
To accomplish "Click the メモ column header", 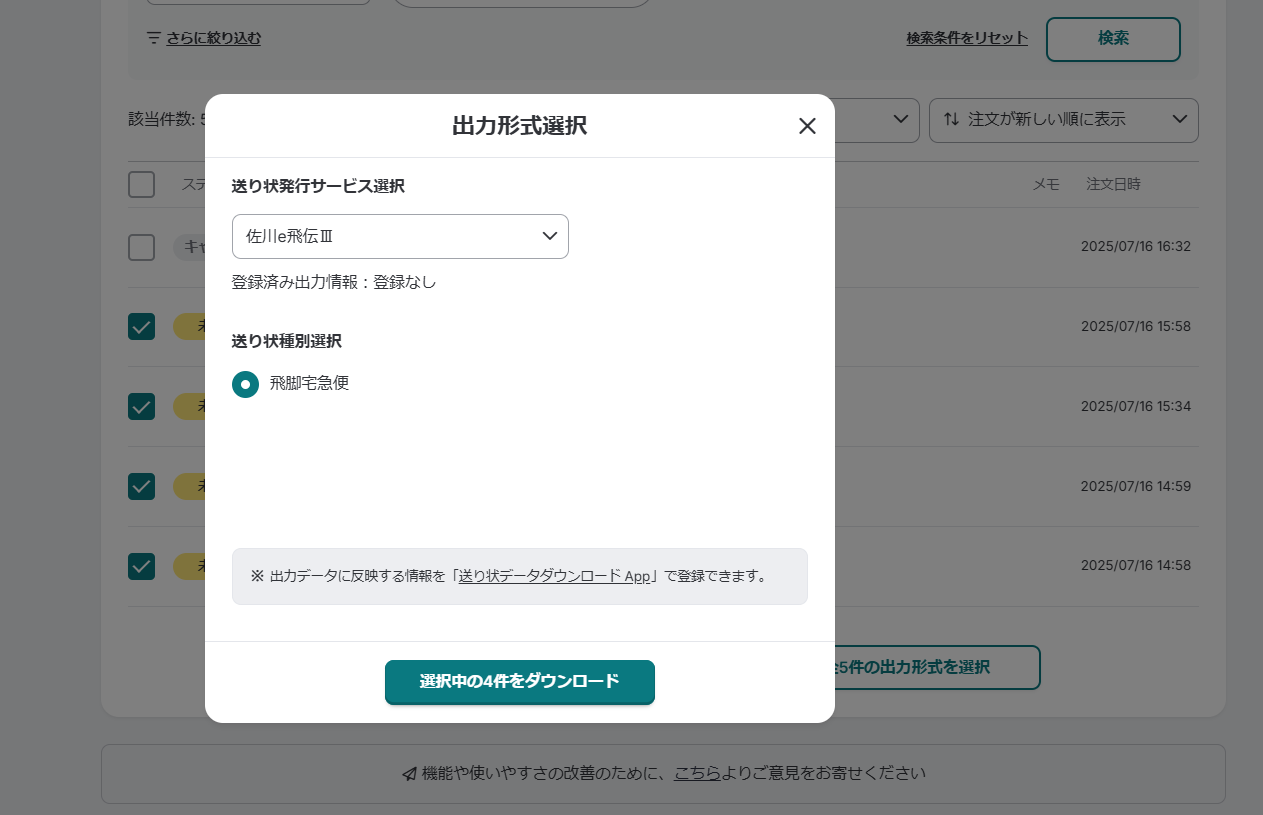I will tap(1046, 184).
